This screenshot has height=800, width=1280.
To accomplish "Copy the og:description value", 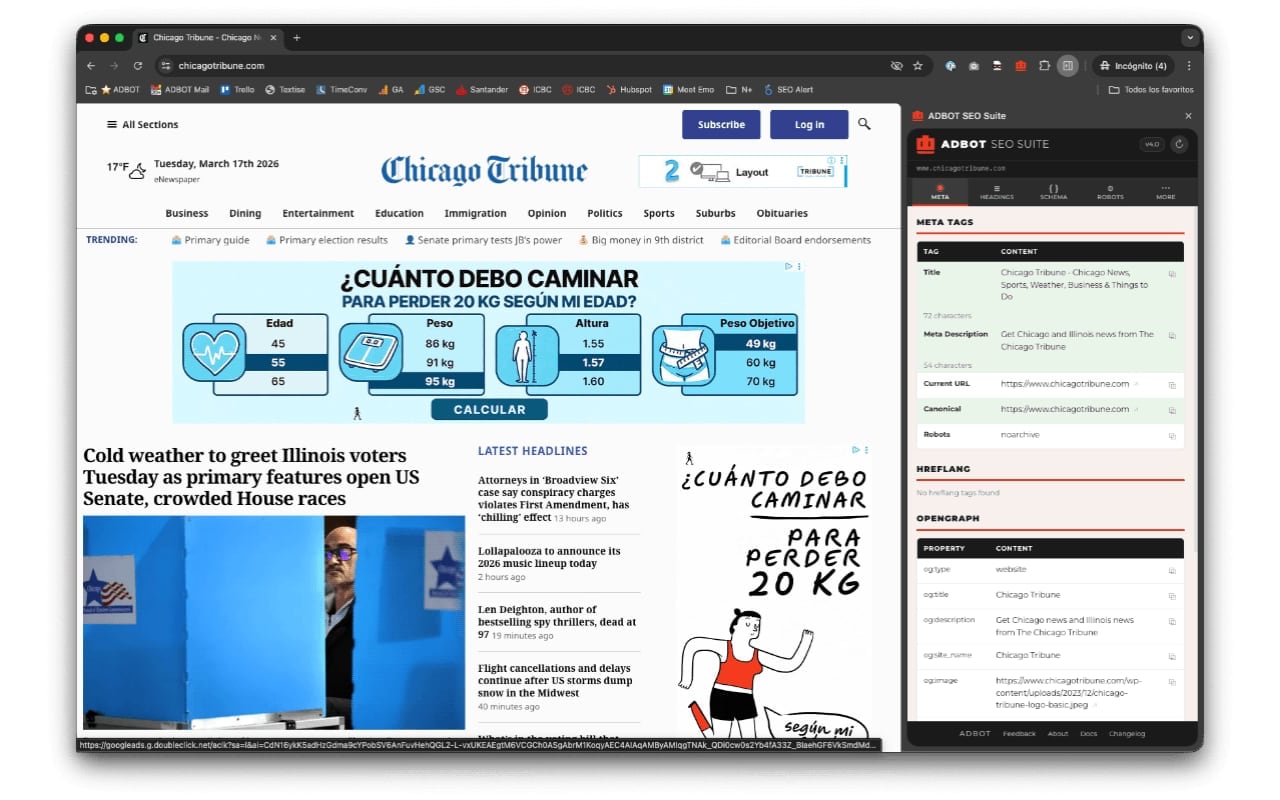I will click(1172, 621).
